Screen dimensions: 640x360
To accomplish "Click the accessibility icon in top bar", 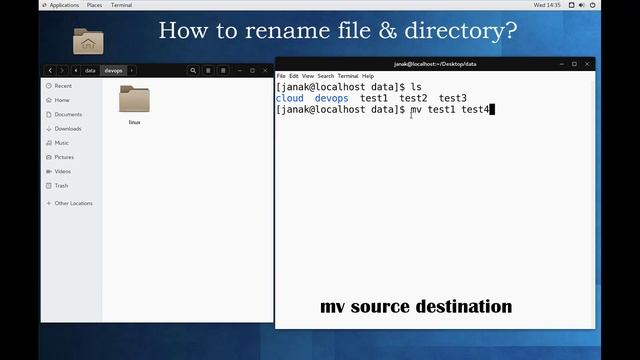I will click(x=571, y=5).
